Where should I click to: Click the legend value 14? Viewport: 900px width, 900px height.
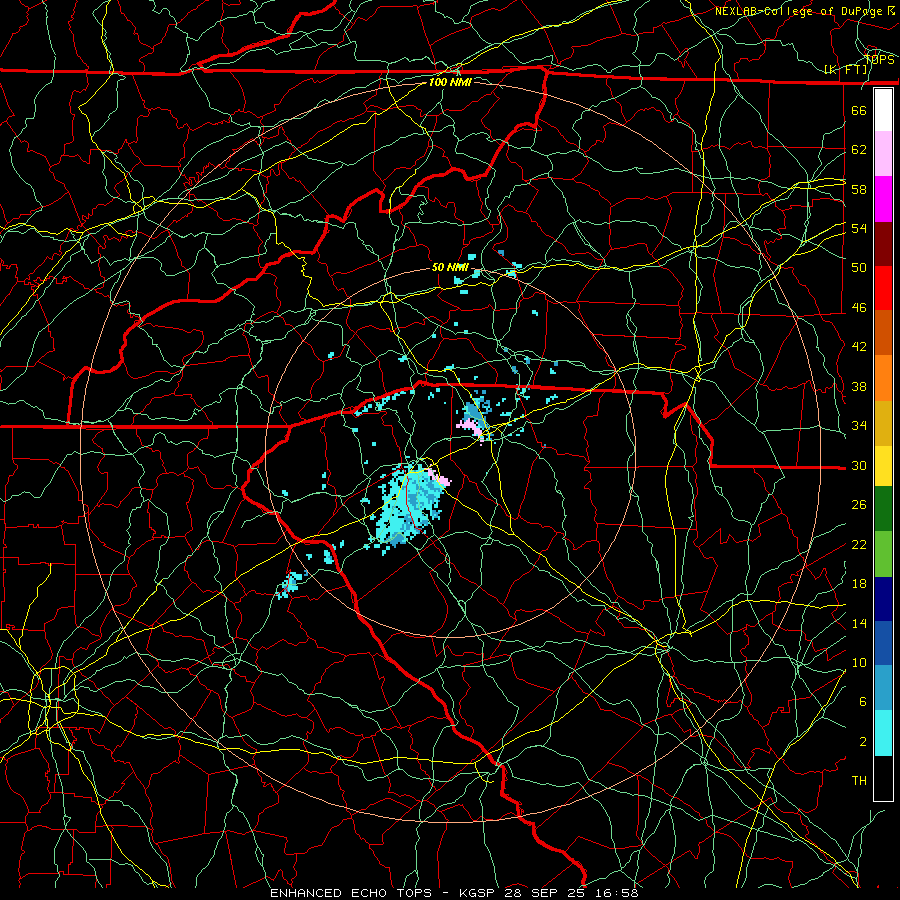(859, 623)
